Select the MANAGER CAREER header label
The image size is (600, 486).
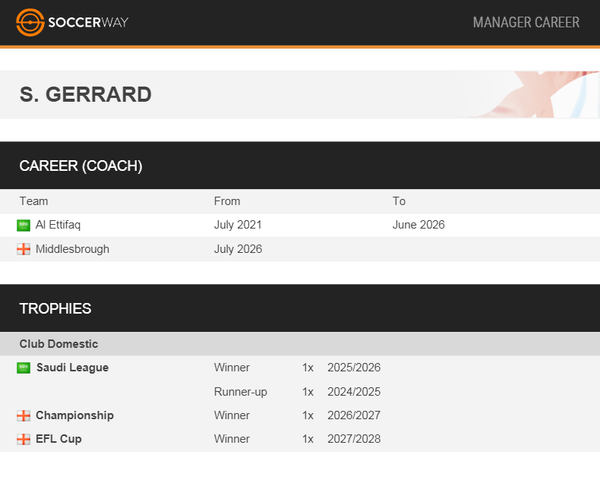click(x=526, y=22)
